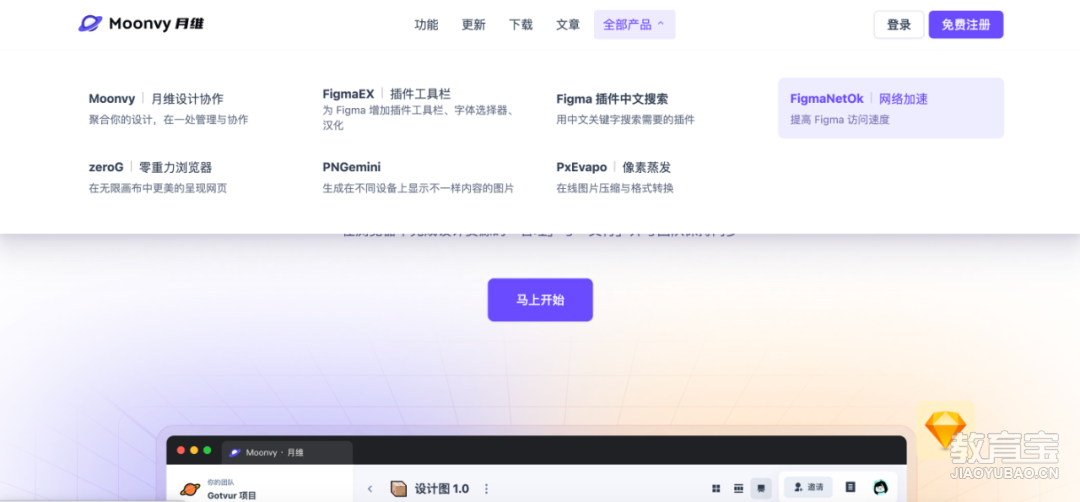Click the Sketch diamond icon
Image resolution: width=1080 pixels, height=502 pixels.
945,429
